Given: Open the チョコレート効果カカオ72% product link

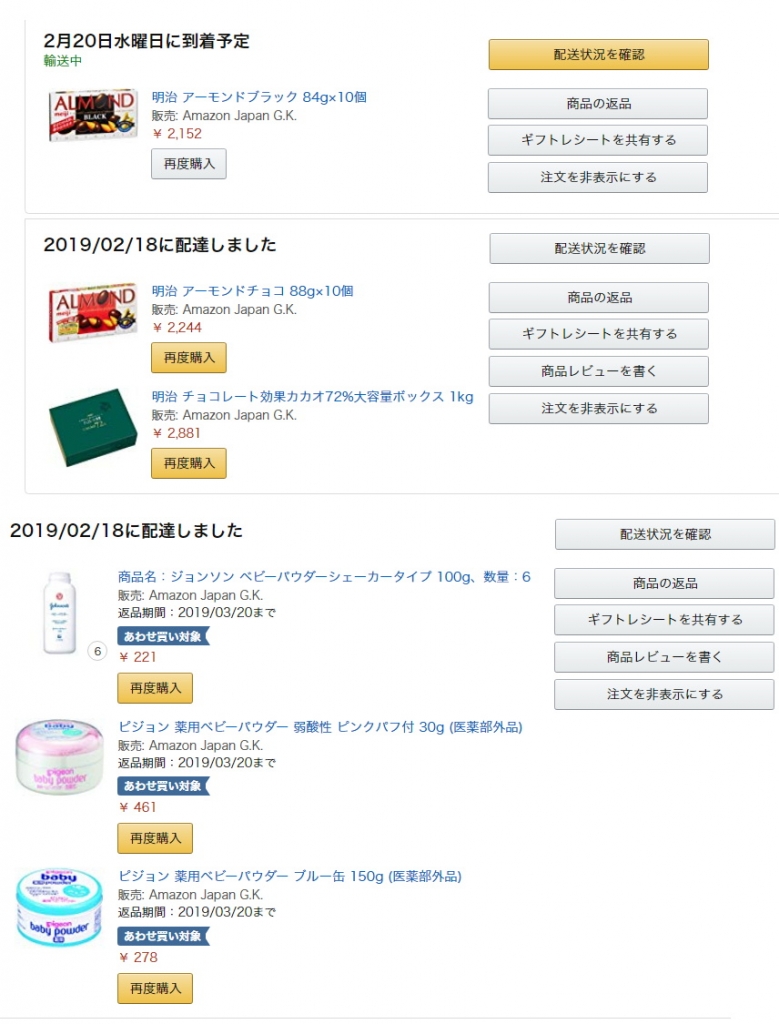Looking at the screenshot, I should [312, 397].
